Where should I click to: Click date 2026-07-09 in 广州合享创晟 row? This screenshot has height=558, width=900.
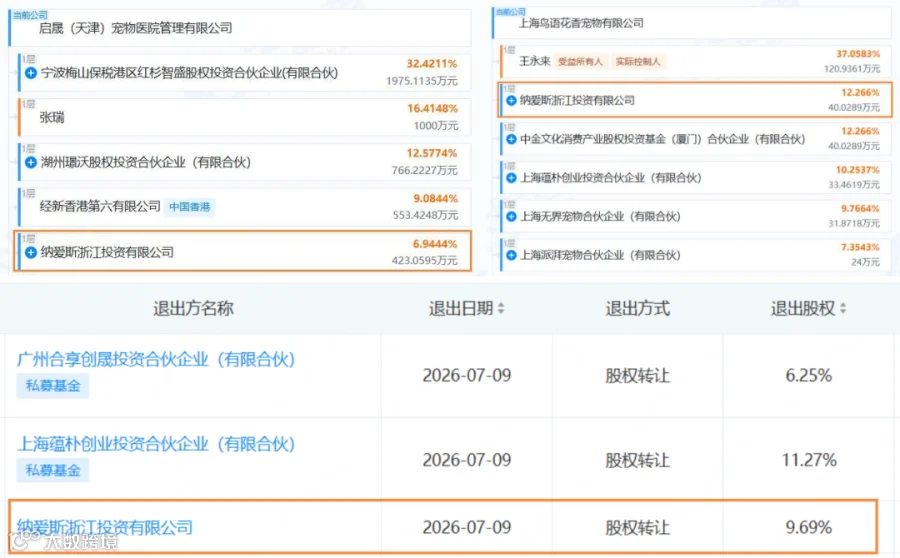pos(467,375)
